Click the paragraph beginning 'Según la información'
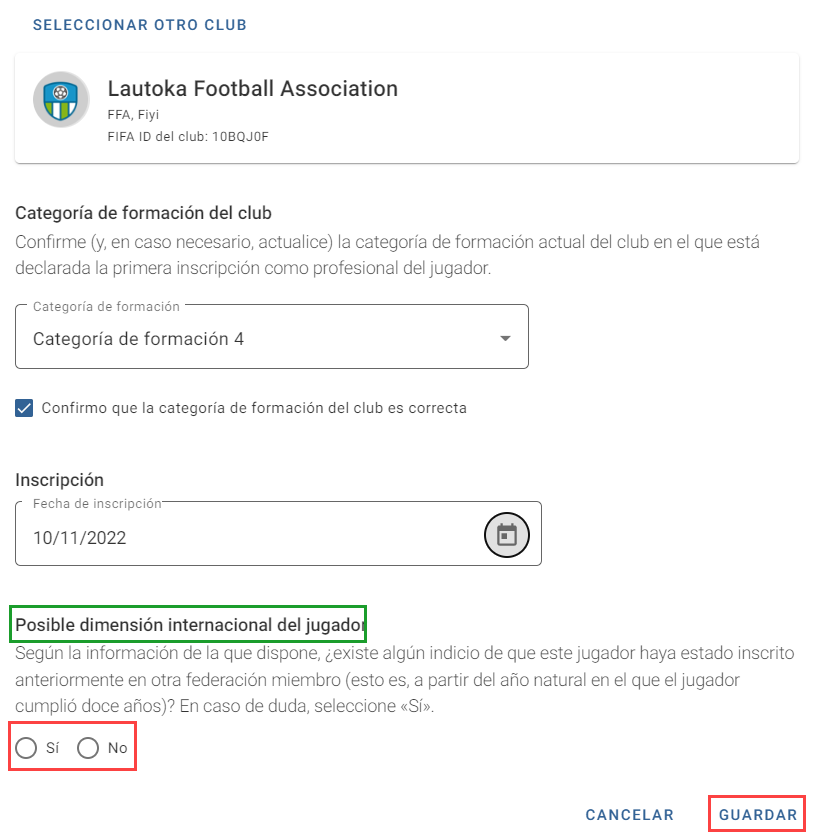This screenshot has width=820, height=838. pos(405,679)
